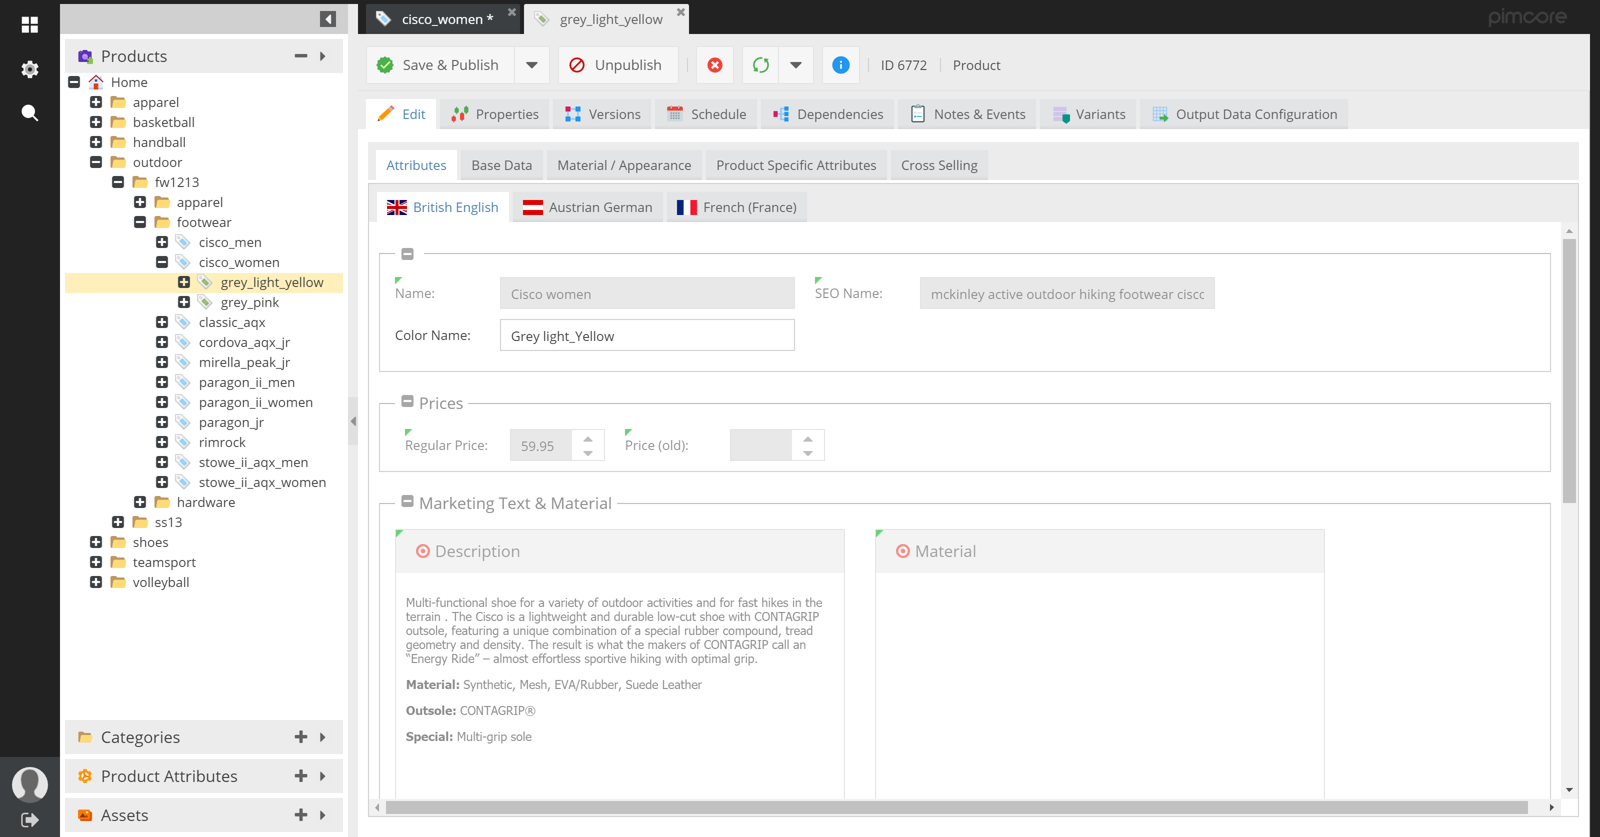Screen dimensions: 1600x837
Task: Click the Unpublish button
Action: [616, 65]
